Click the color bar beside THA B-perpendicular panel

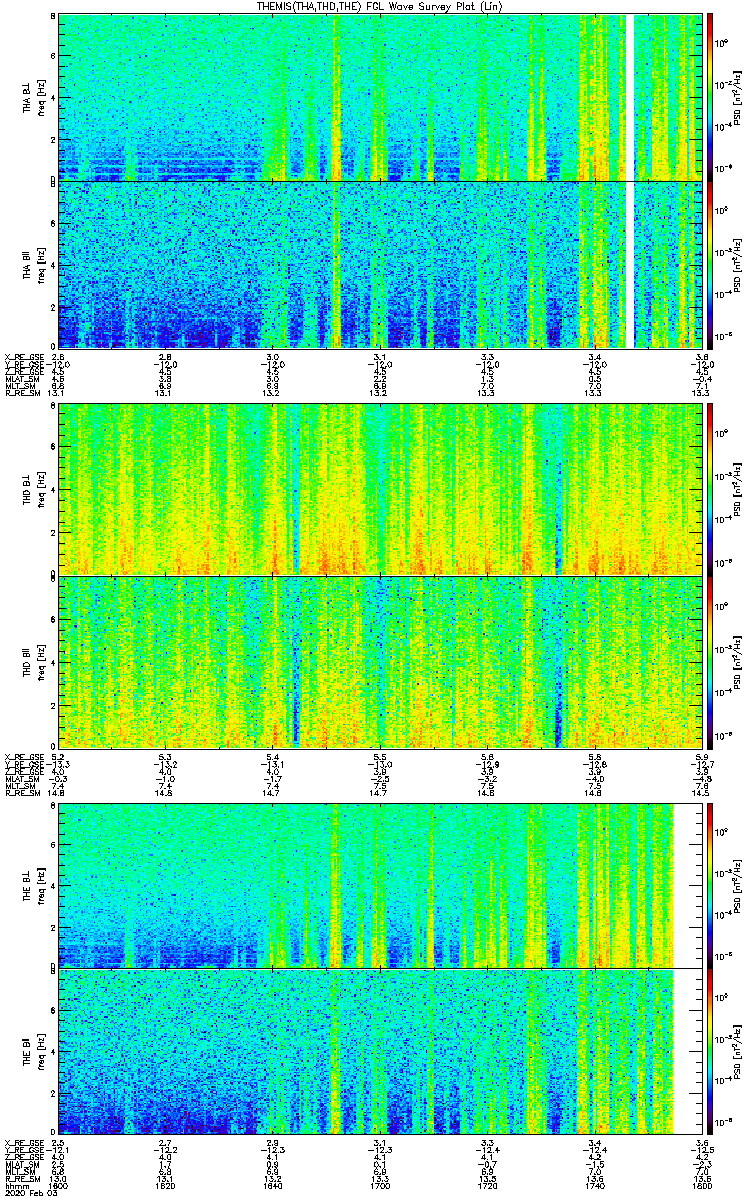[x=710, y=97]
